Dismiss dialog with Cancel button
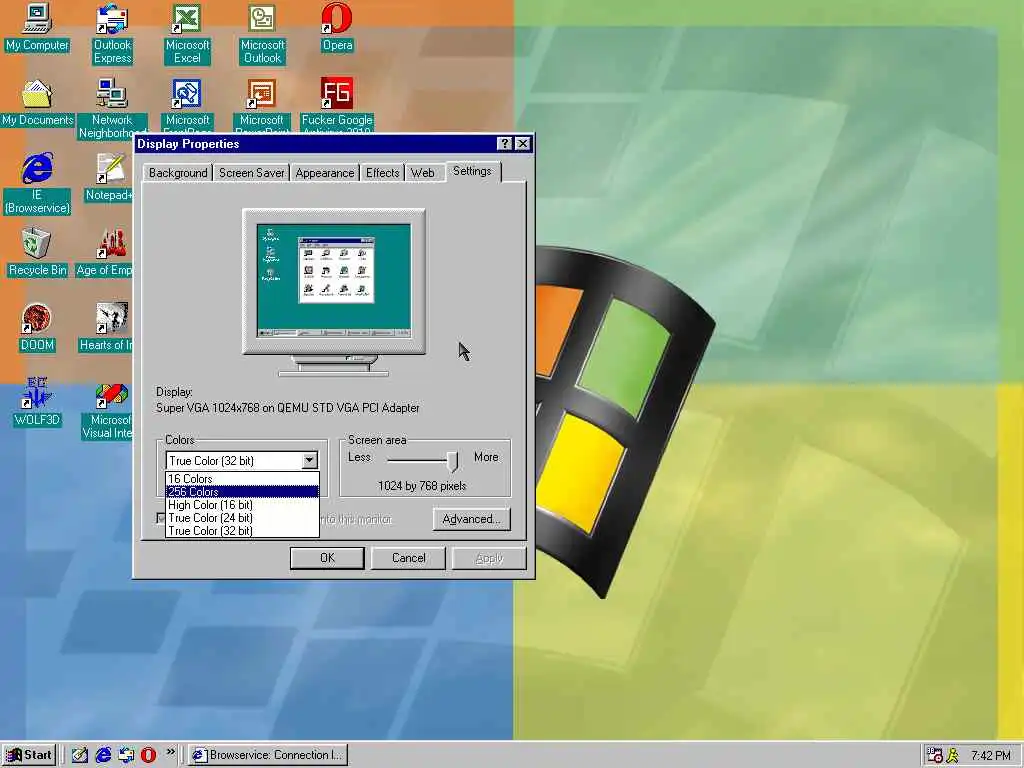1024x768 pixels. [x=408, y=558]
